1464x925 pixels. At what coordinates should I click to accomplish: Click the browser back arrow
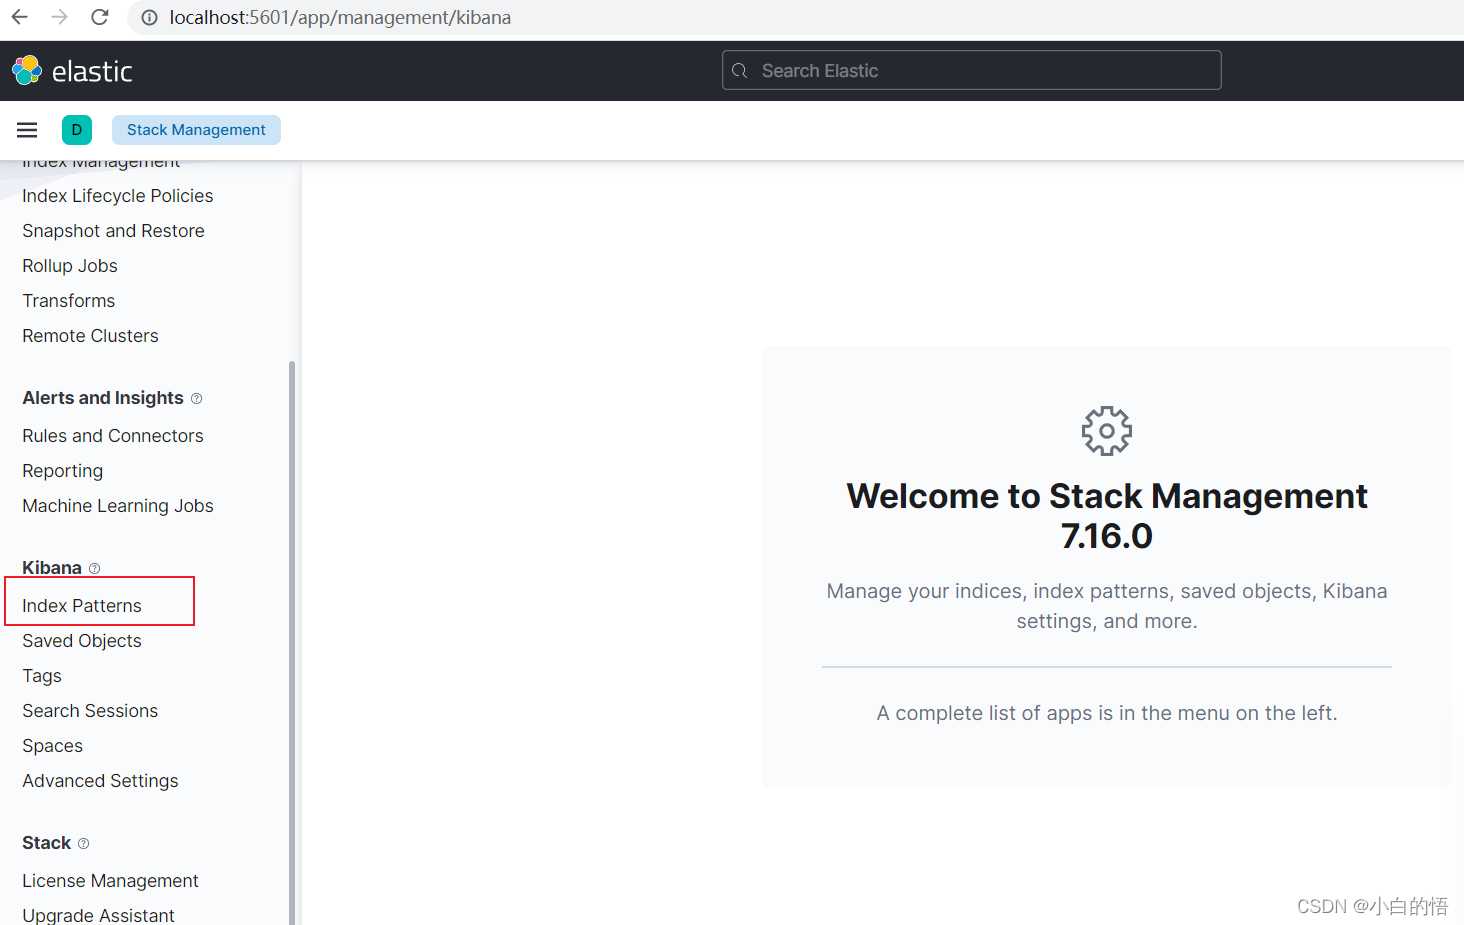[19, 17]
